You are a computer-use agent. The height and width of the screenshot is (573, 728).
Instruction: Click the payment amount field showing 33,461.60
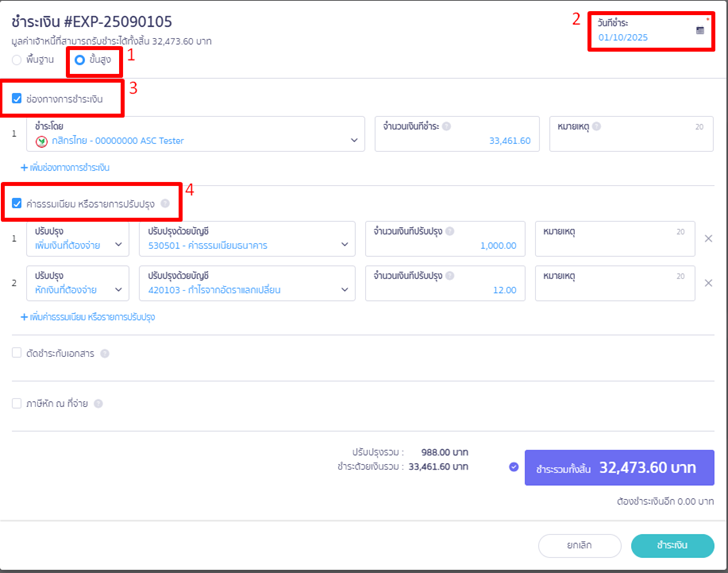(x=455, y=141)
